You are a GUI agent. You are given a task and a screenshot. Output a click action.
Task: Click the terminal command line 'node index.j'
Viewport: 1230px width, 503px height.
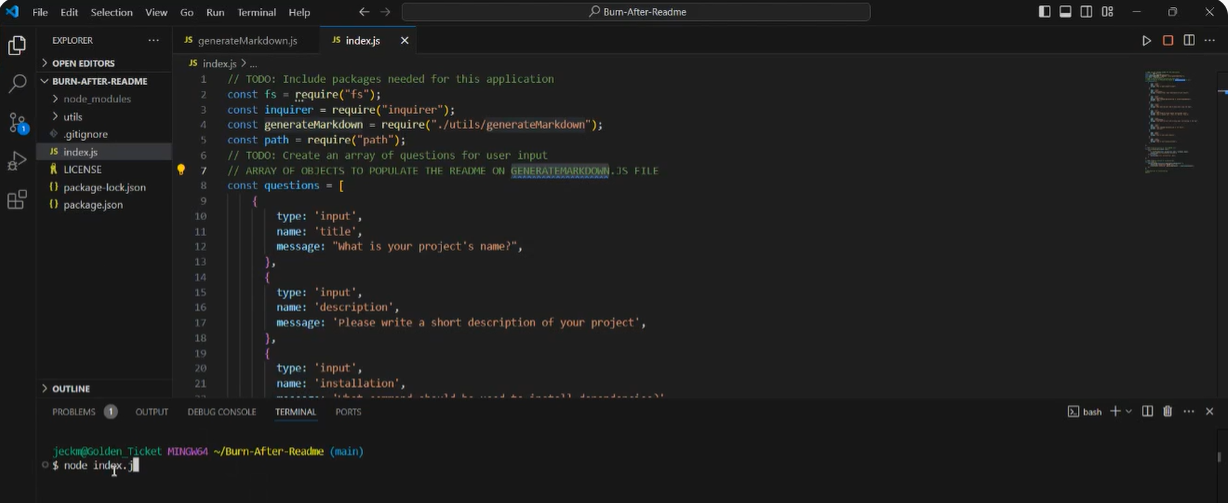pos(100,466)
